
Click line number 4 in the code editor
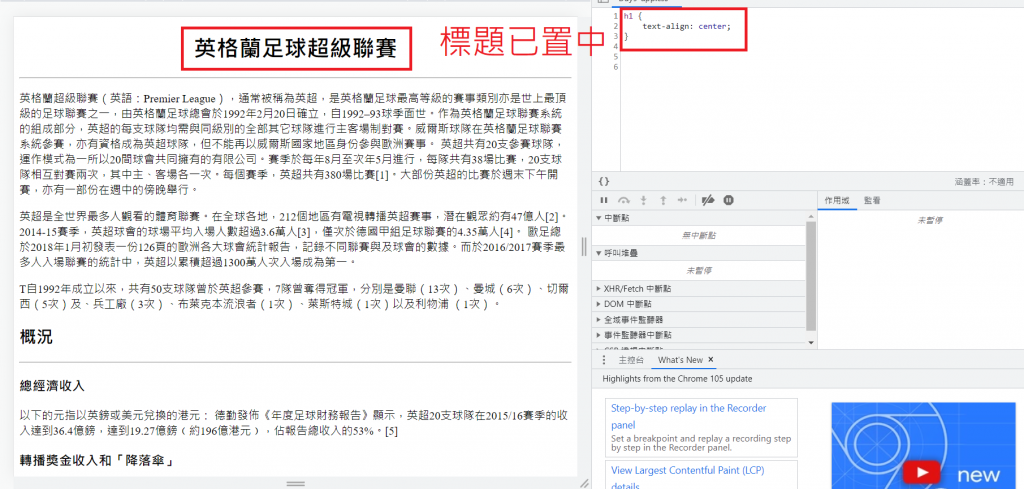615,47
